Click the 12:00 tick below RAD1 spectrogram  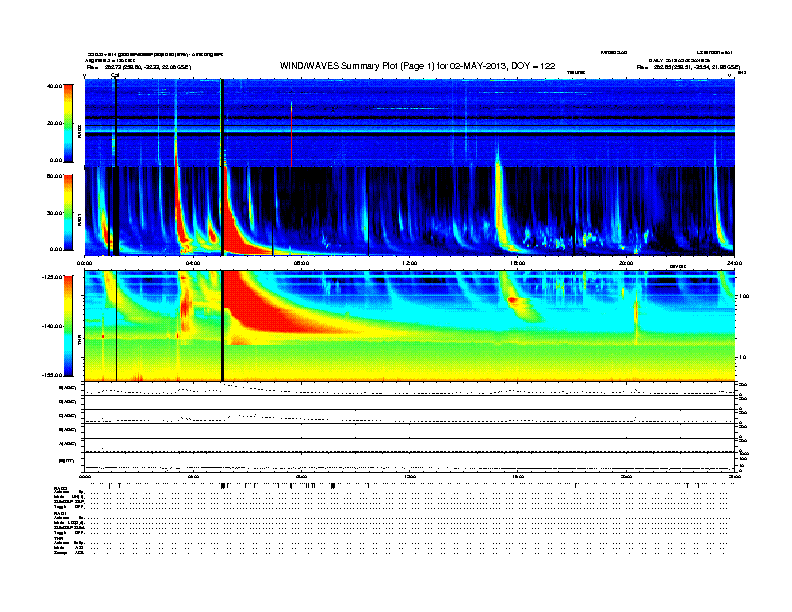coord(410,263)
